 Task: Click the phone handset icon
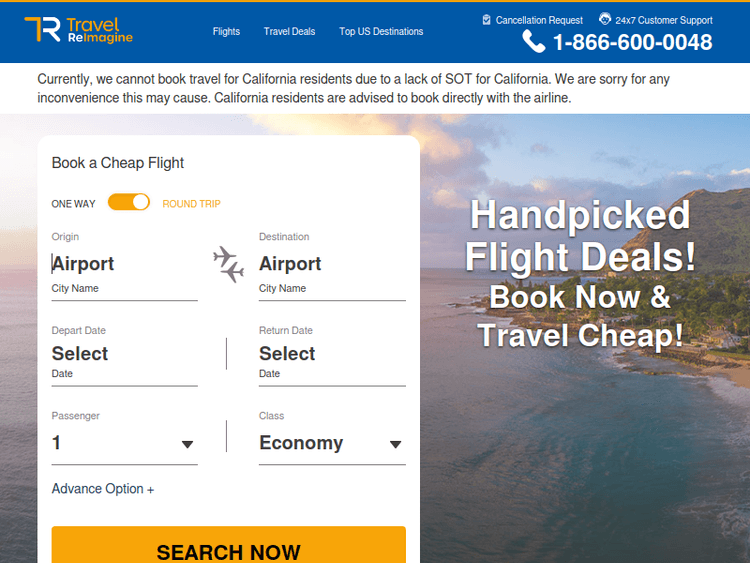coord(534,42)
